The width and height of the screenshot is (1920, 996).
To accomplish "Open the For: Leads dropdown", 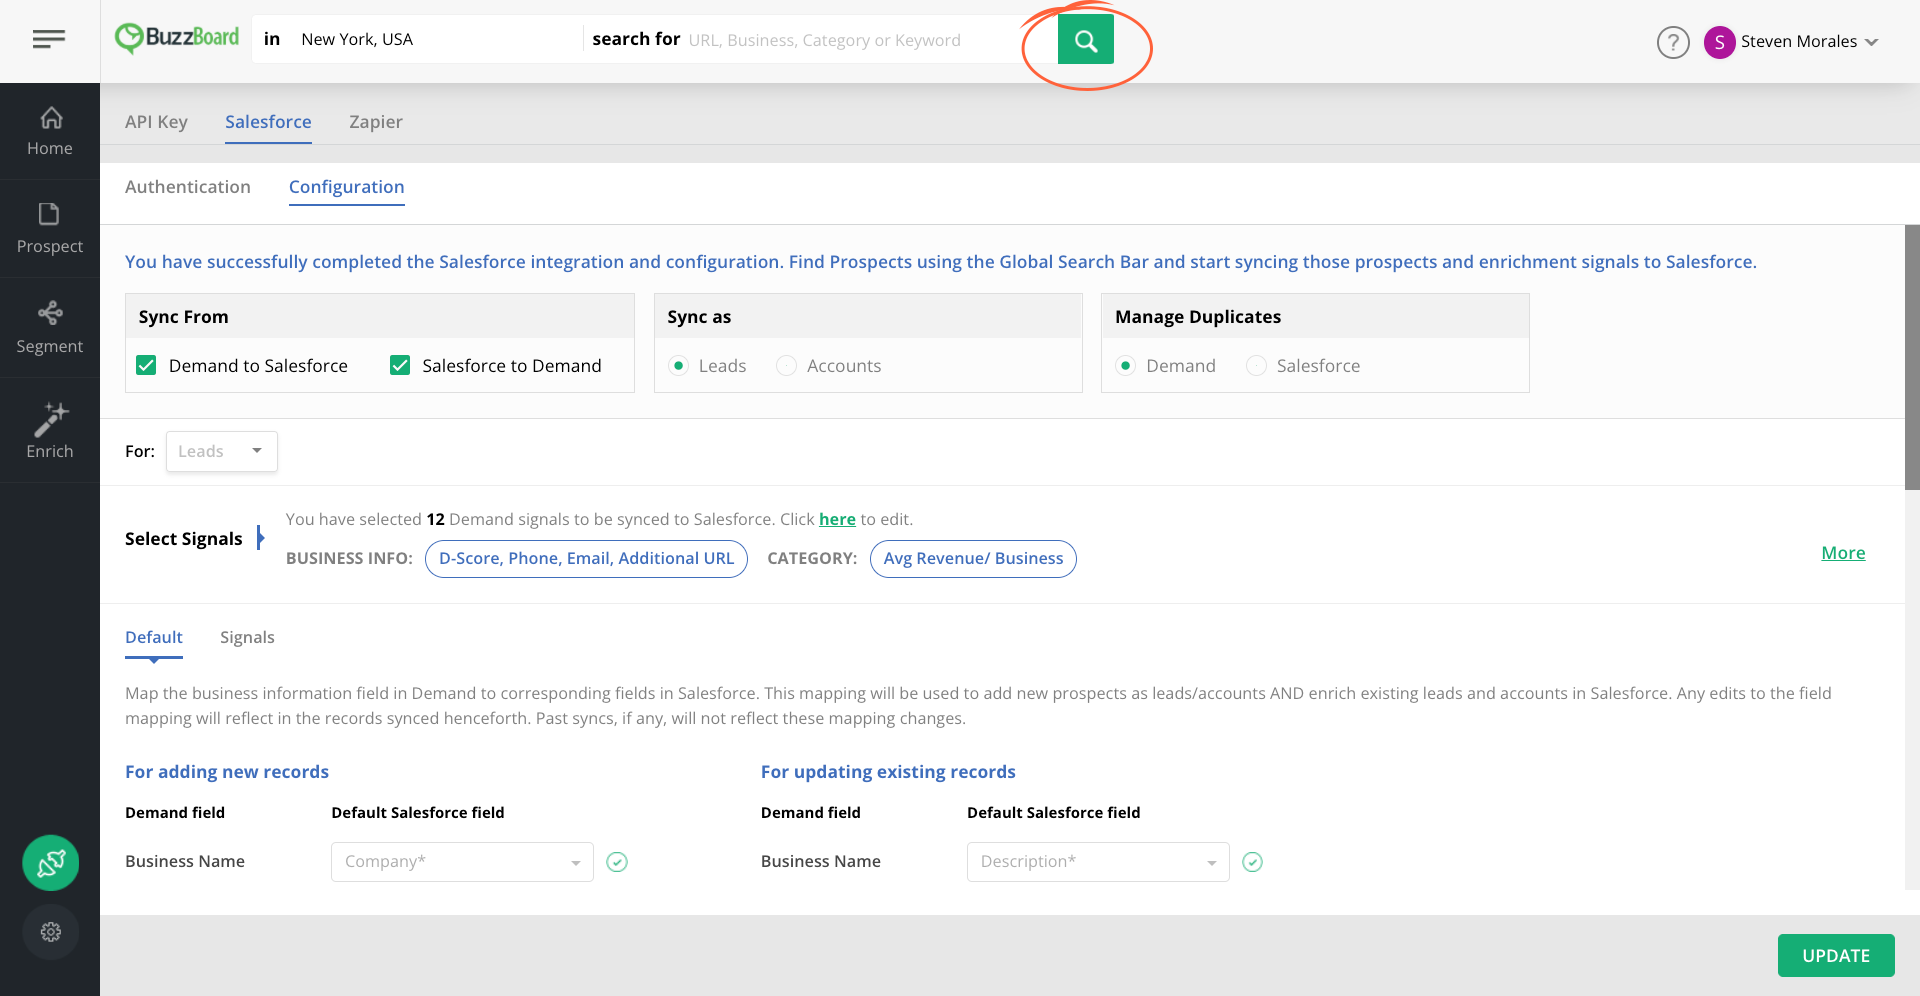I will [x=222, y=451].
